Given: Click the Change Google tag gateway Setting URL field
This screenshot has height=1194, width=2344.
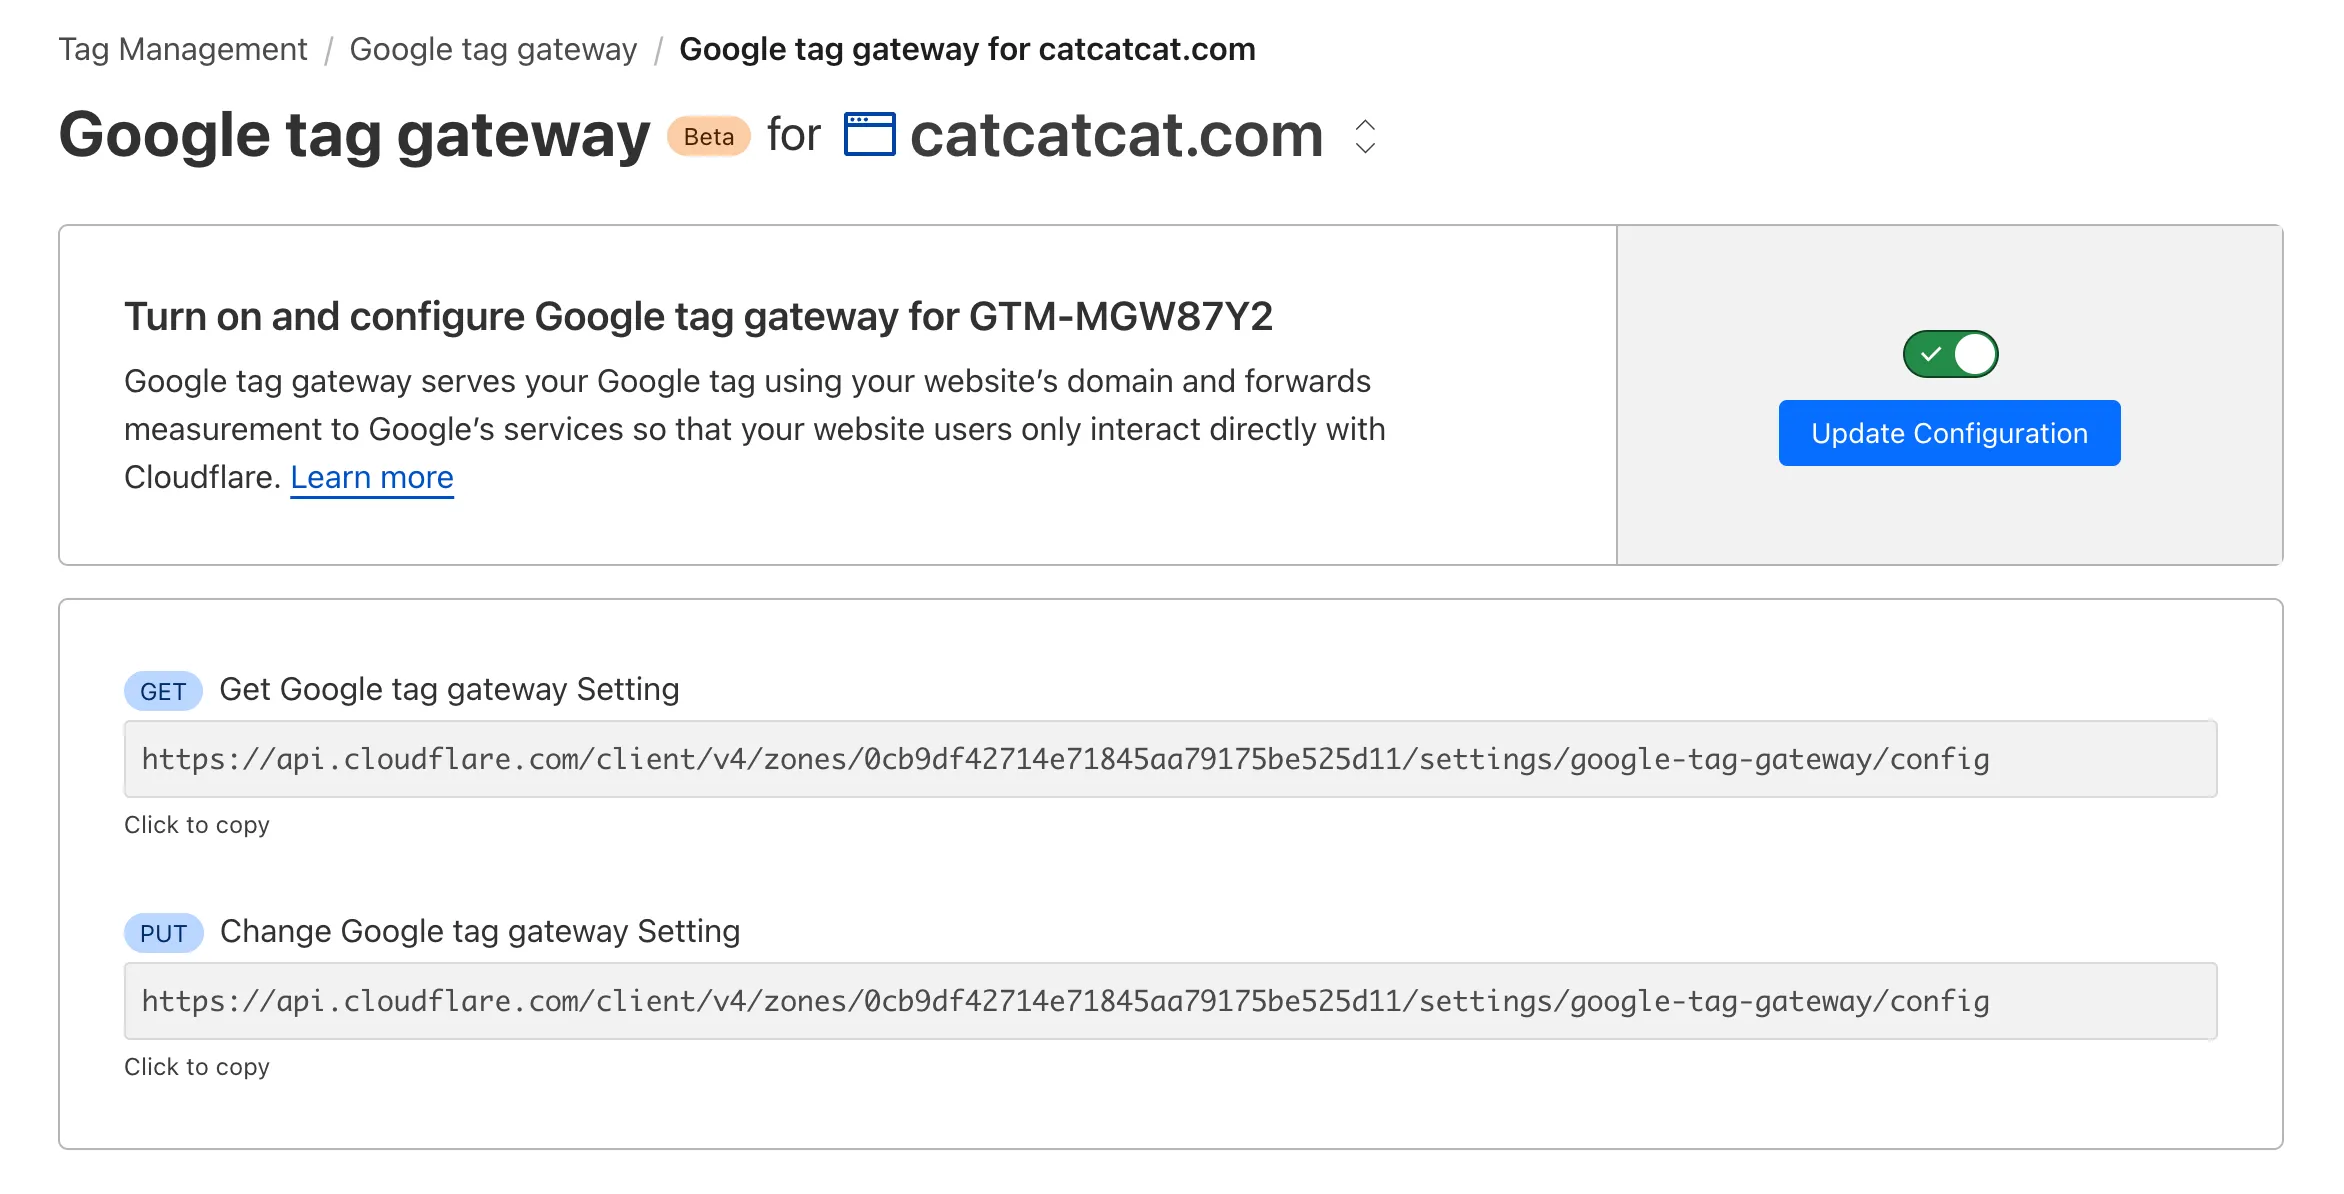Looking at the screenshot, I should click(x=1170, y=1000).
